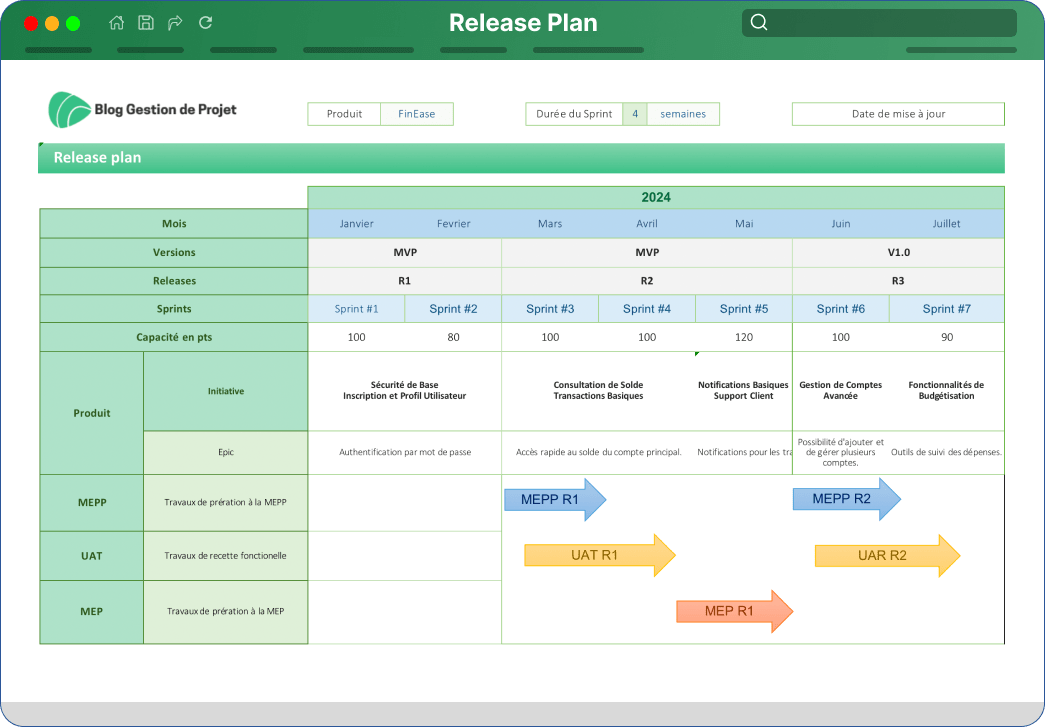Select the Avril month cell

pyautogui.click(x=647, y=224)
